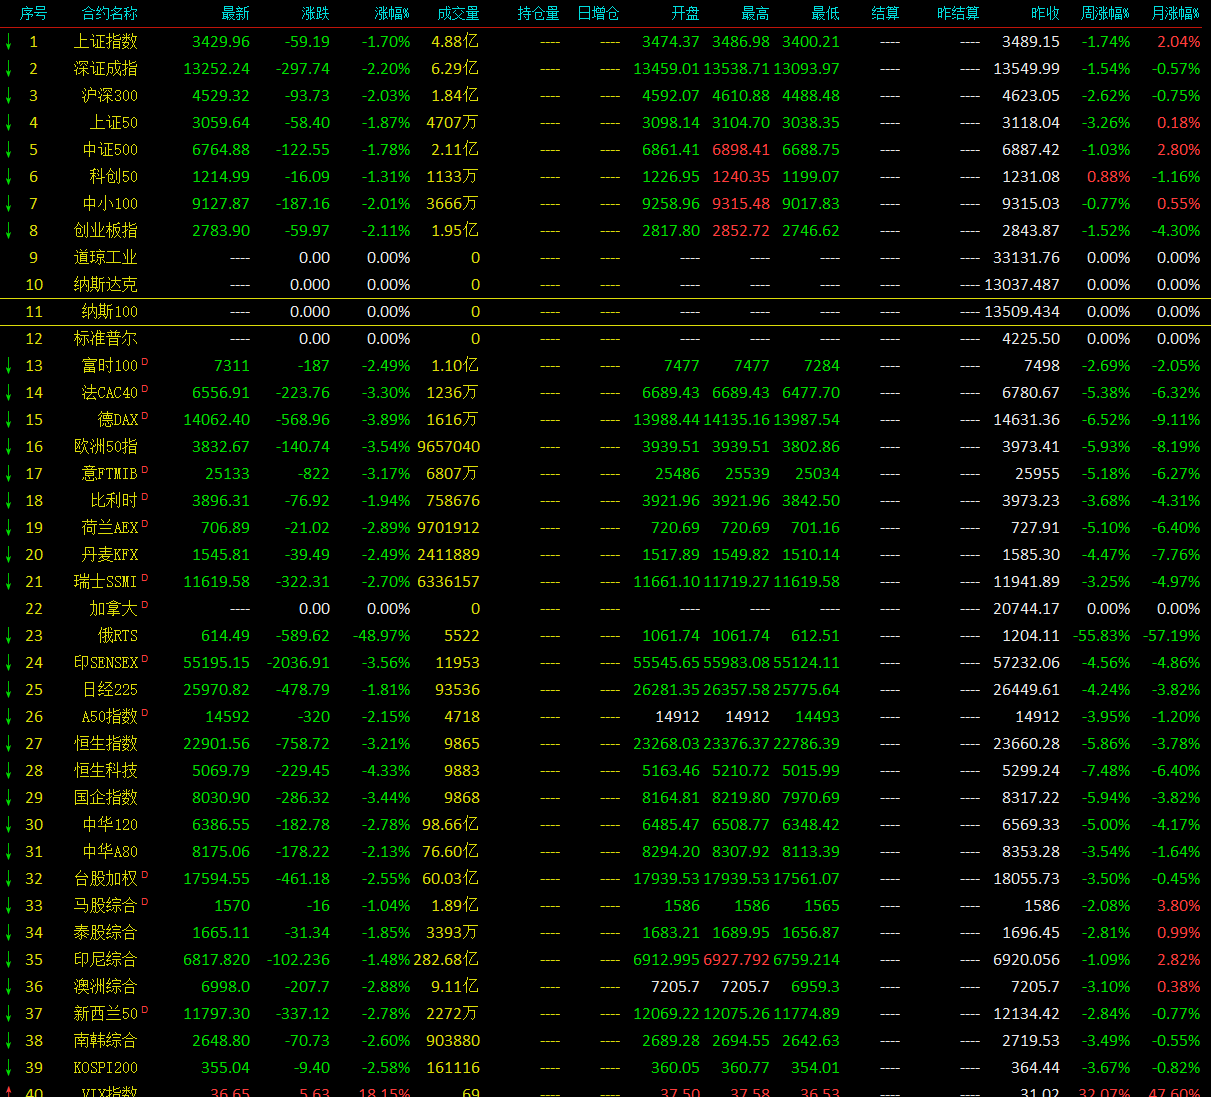1211x1097 pixels.
Task: Click the 昨结算 column header
Action: (958, 13)
